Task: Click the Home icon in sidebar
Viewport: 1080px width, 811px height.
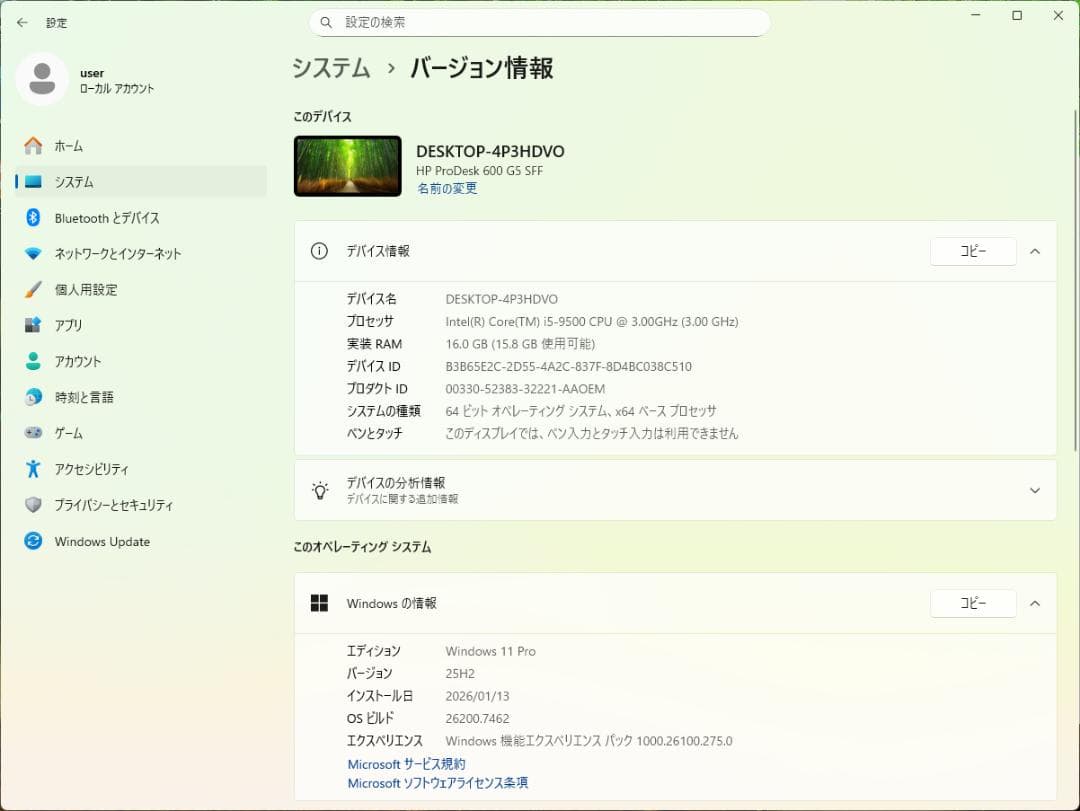Action: [x=34, y=146]
